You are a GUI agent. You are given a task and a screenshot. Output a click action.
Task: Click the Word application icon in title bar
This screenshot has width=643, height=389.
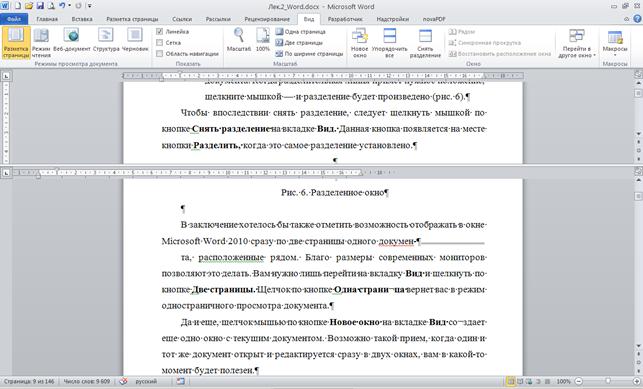tap(5, 6)
